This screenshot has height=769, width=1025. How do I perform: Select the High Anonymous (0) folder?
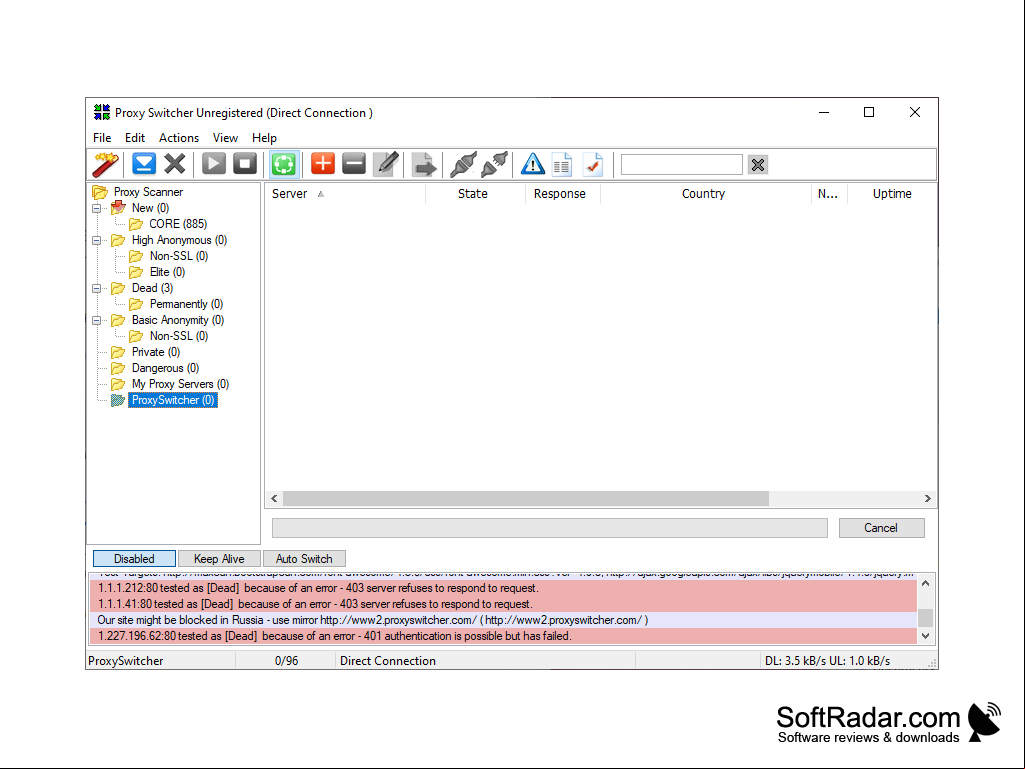pos(179,240)
